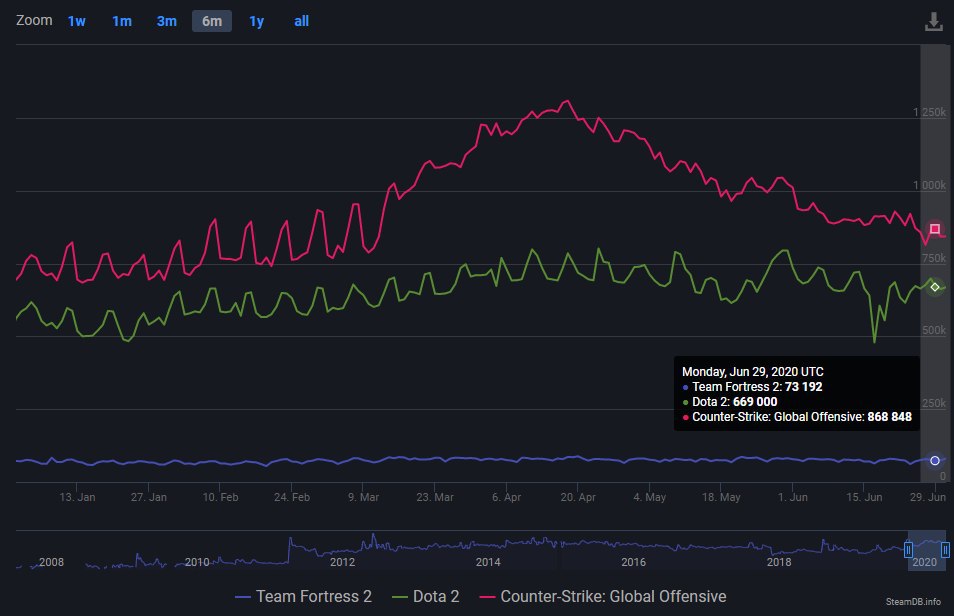The width and height of the screenshot is (954, 616).
Task: Click the 1 250k y-axis label
Action: click(929, 112)
